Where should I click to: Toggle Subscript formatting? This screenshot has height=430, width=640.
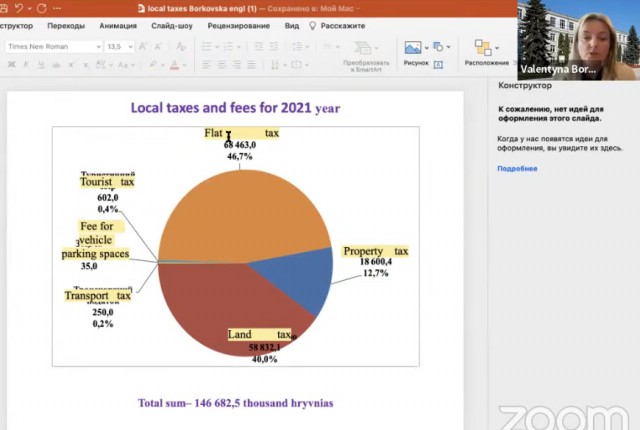(86, 65)
